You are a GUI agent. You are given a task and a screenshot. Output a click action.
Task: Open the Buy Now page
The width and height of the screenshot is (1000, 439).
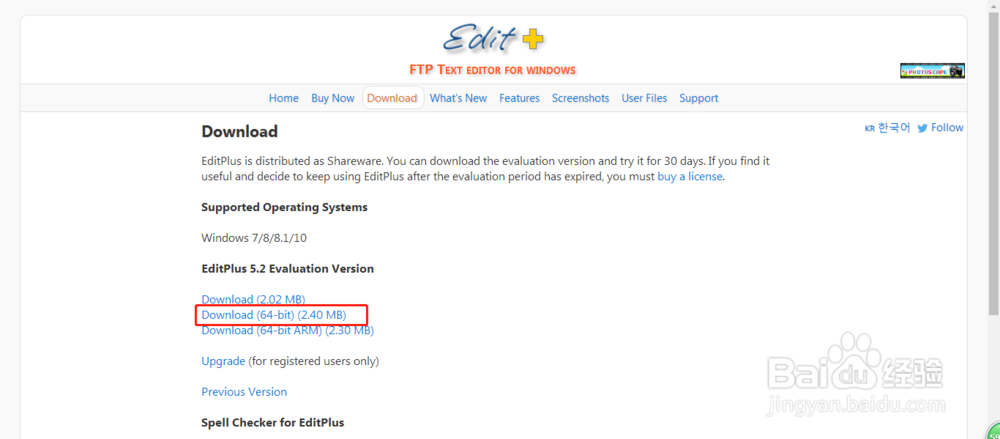pyautogui.click(x=332, y=98)
